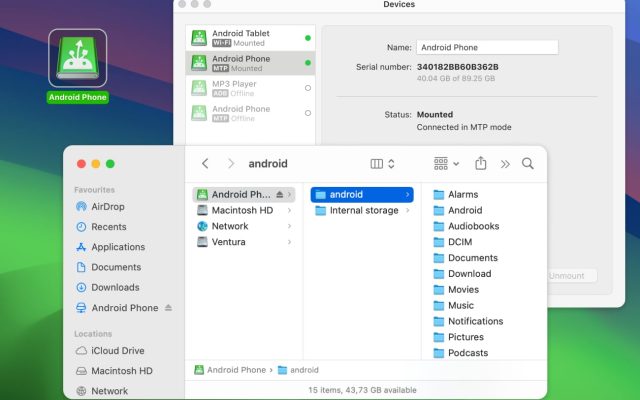Click Android Phone in Finder path bar

230,370
